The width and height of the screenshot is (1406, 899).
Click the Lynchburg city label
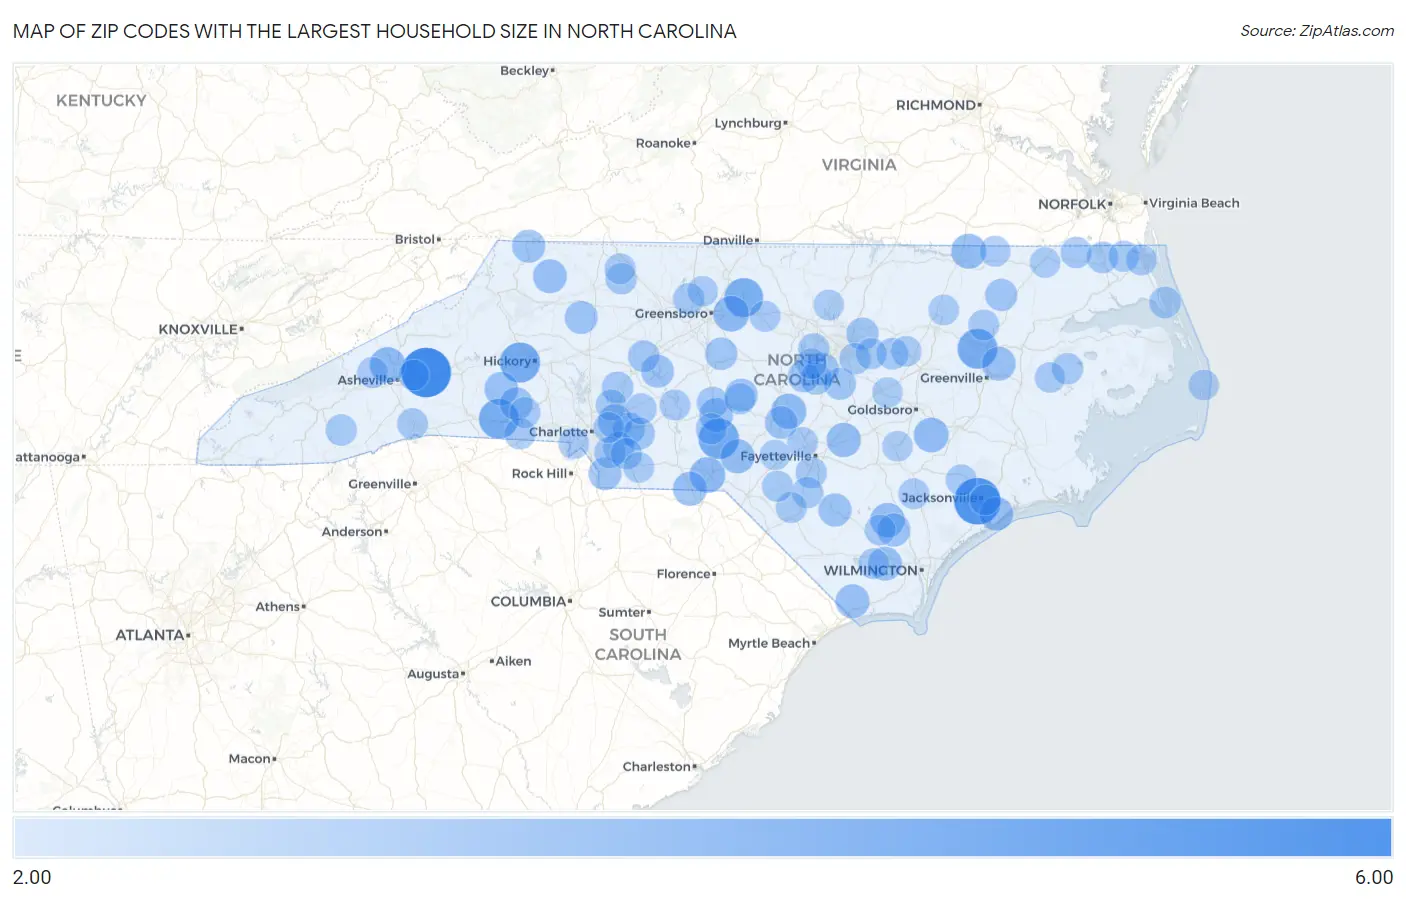(x=748, y=123)
